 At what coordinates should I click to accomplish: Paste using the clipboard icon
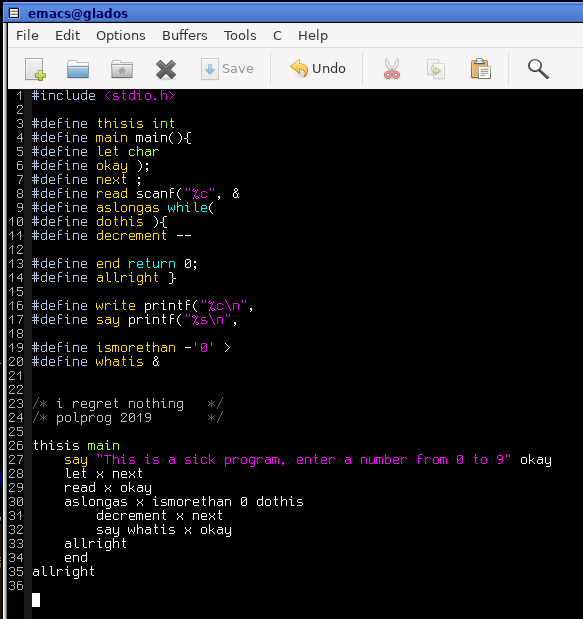click(x=480, y=69)
